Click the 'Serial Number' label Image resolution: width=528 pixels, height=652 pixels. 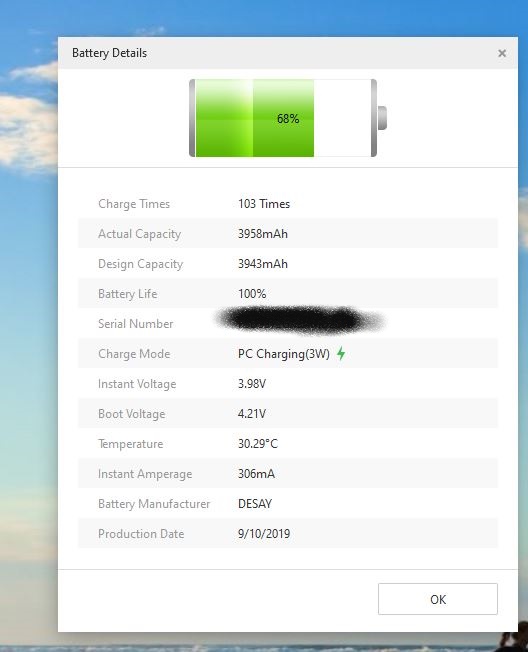tap(136, 324)
